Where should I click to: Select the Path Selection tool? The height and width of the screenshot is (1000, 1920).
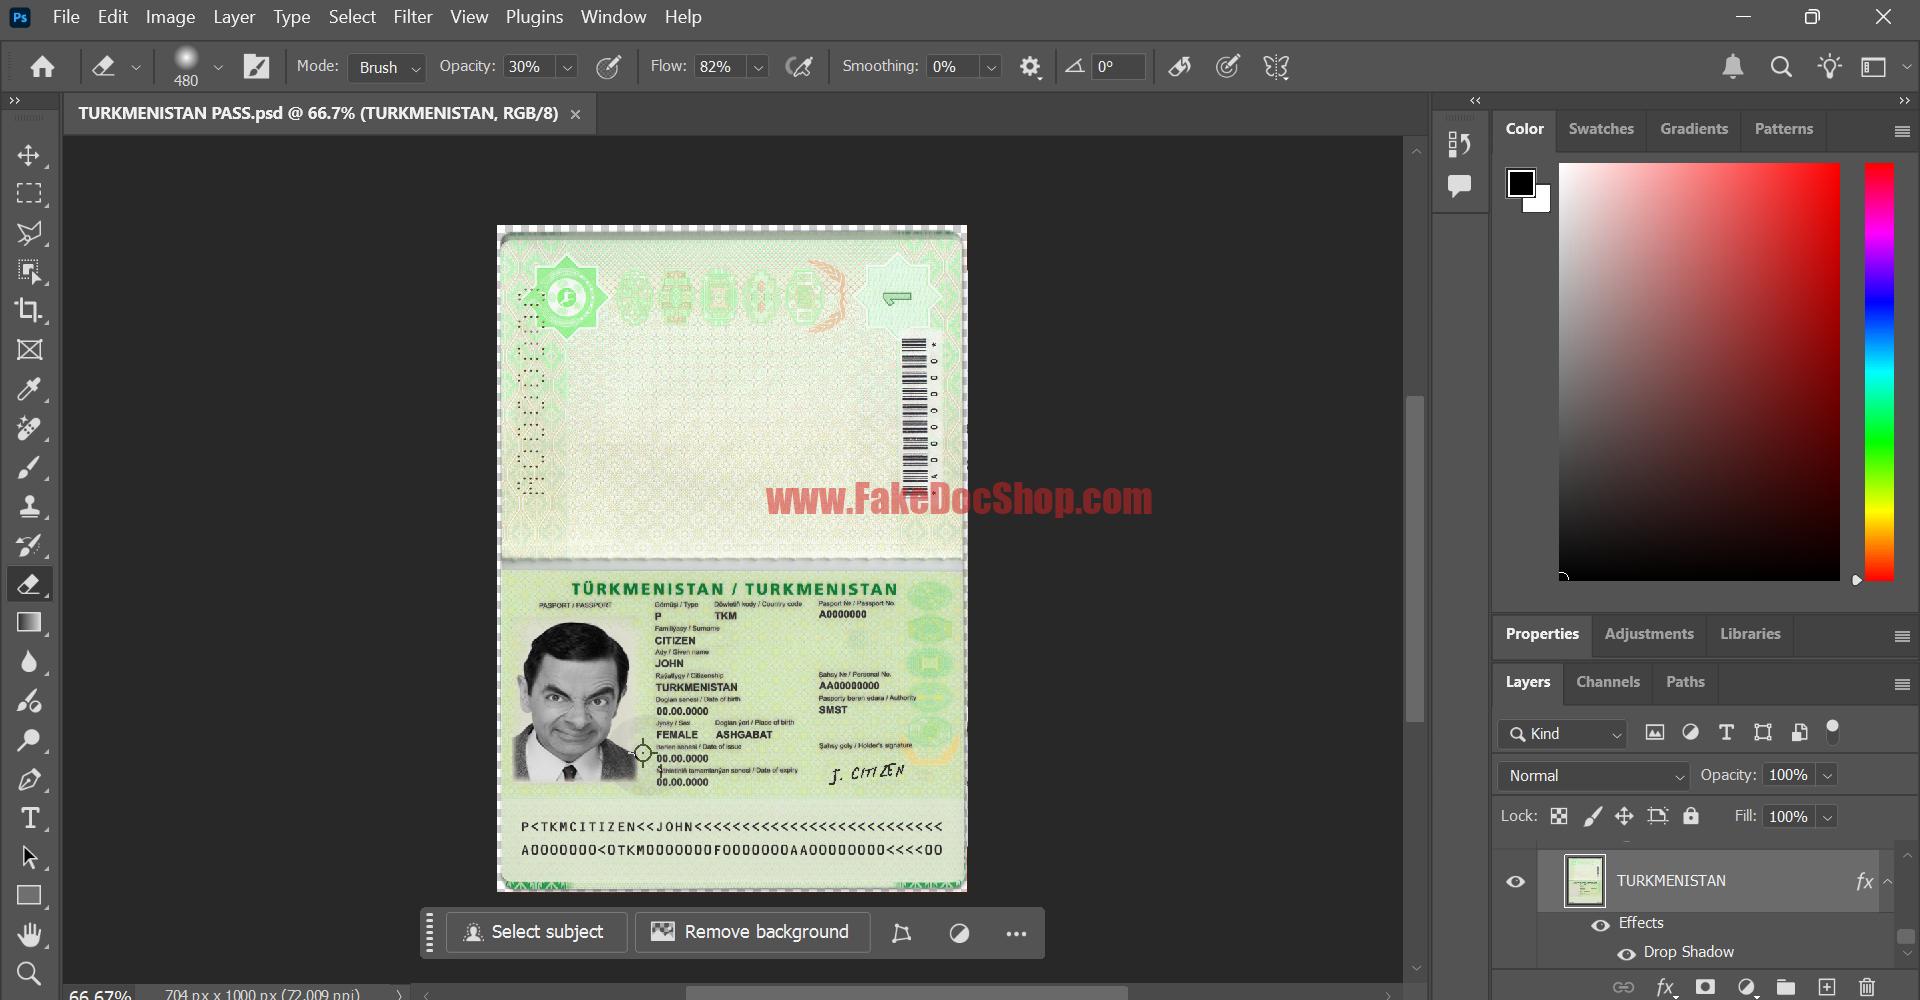pyautogui.click(x=29, y=857)
